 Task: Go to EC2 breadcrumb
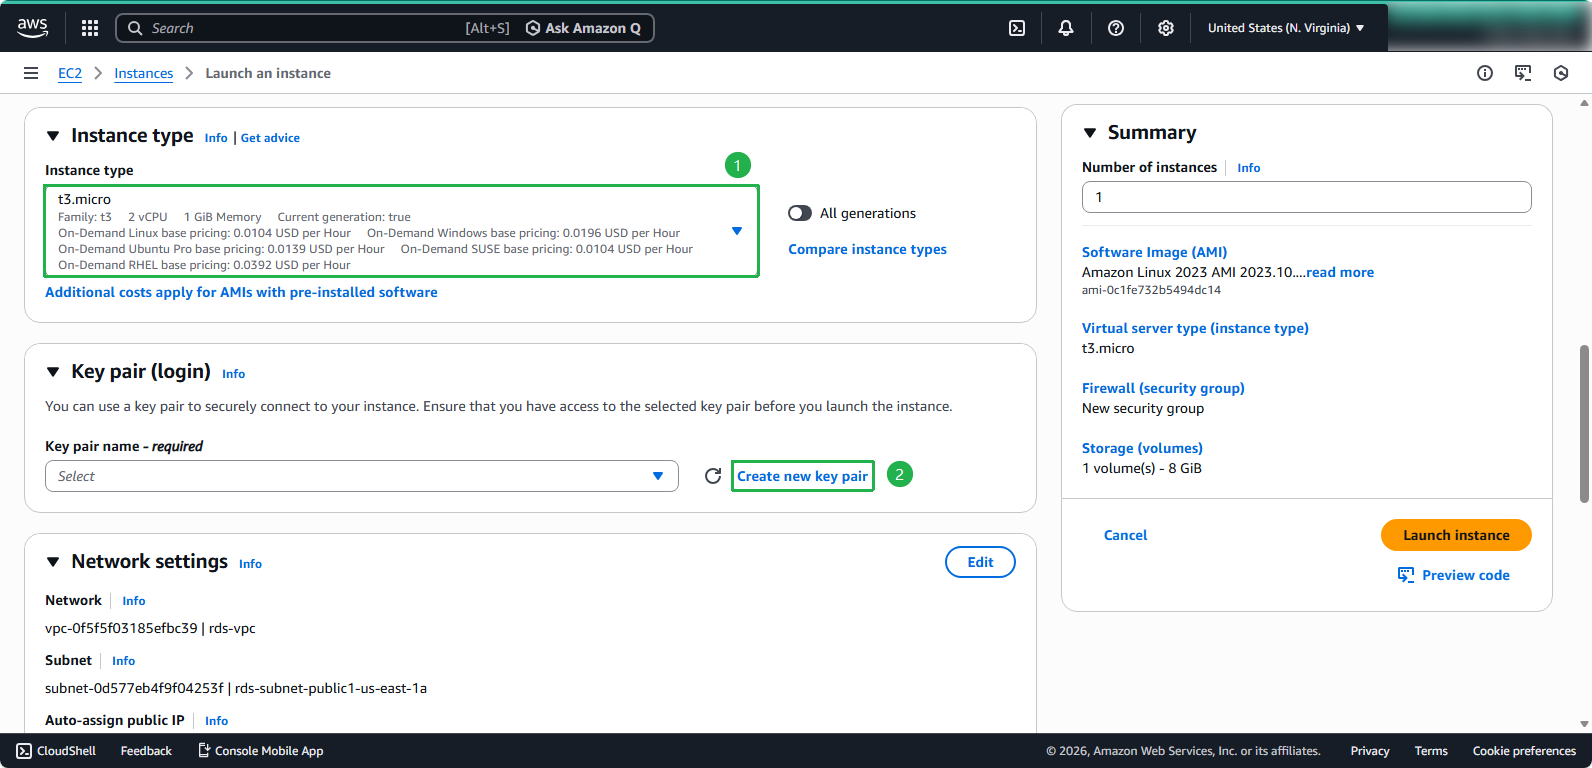70,73
